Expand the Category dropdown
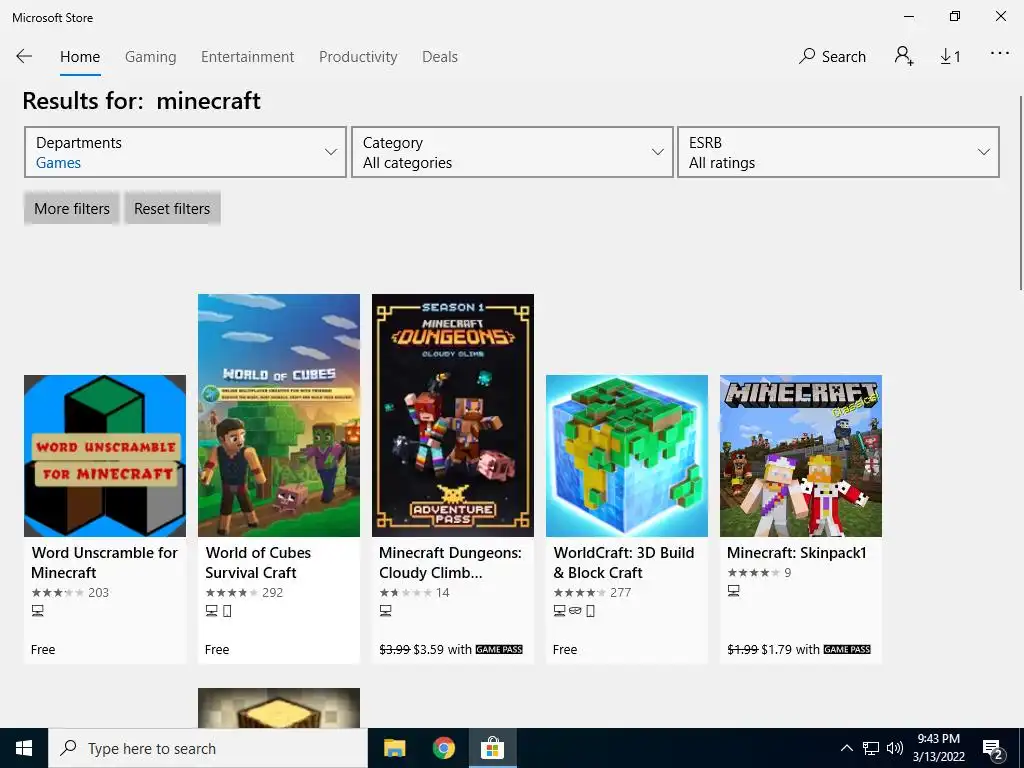 512,152
